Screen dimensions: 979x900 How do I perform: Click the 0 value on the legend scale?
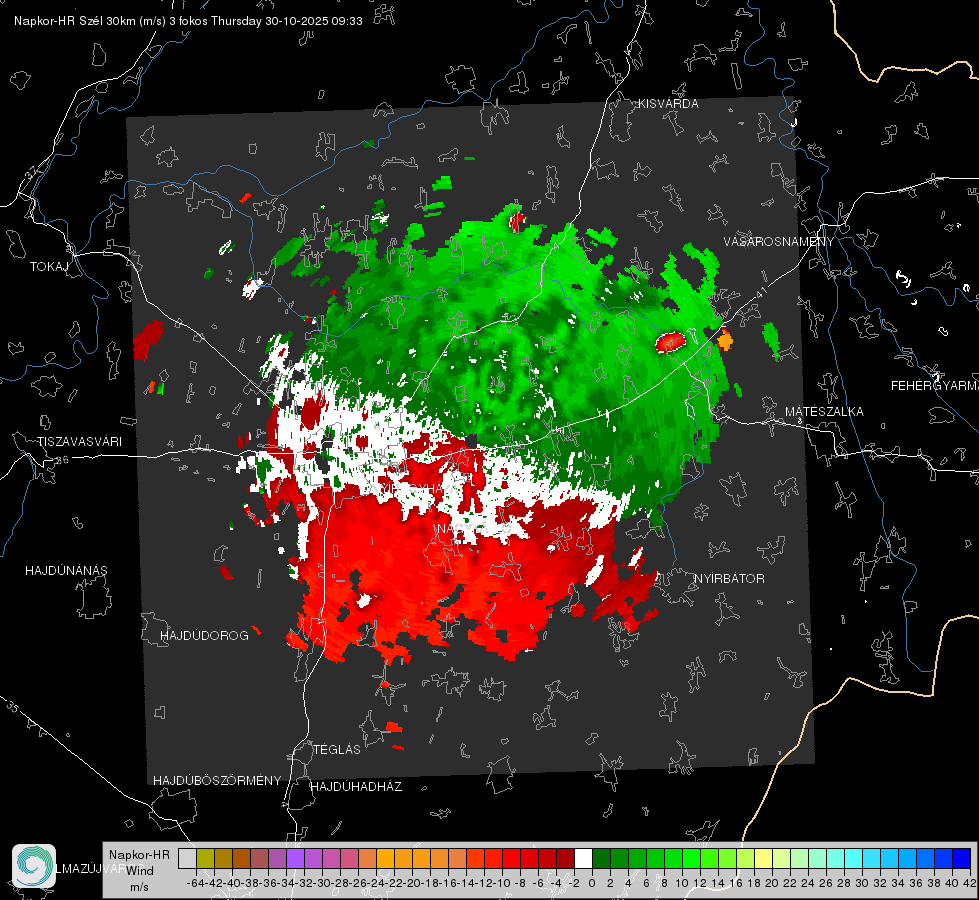pyautogui.click(x=592, y=883)
